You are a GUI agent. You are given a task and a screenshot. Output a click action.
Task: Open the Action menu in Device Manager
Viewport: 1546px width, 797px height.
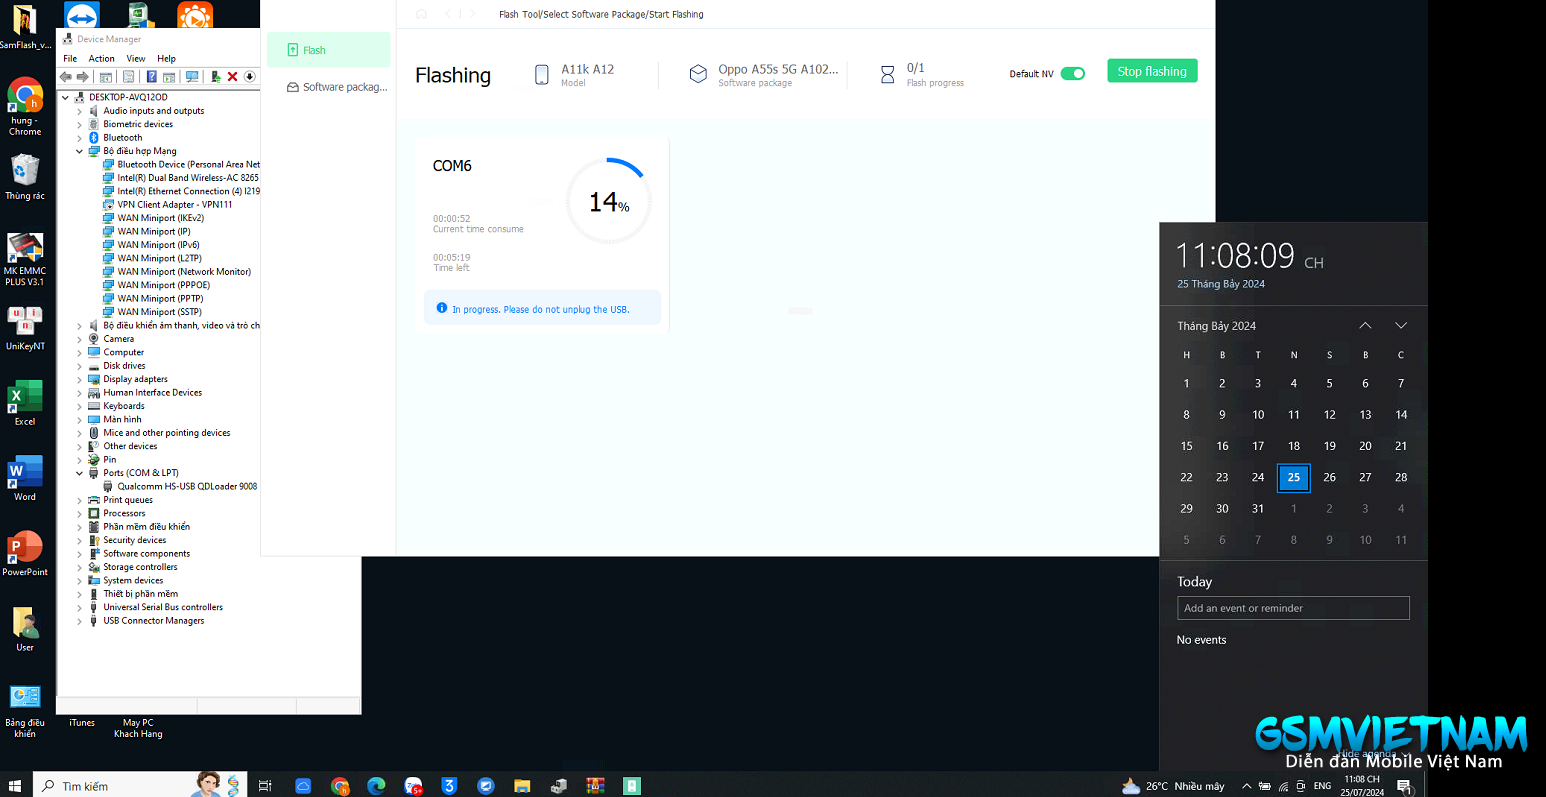[x=101, y=59]
